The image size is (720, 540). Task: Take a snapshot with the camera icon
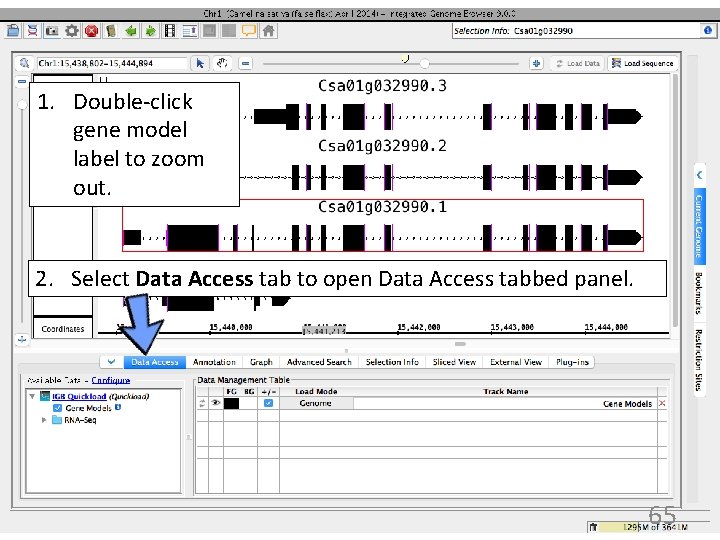coord(51,31)
